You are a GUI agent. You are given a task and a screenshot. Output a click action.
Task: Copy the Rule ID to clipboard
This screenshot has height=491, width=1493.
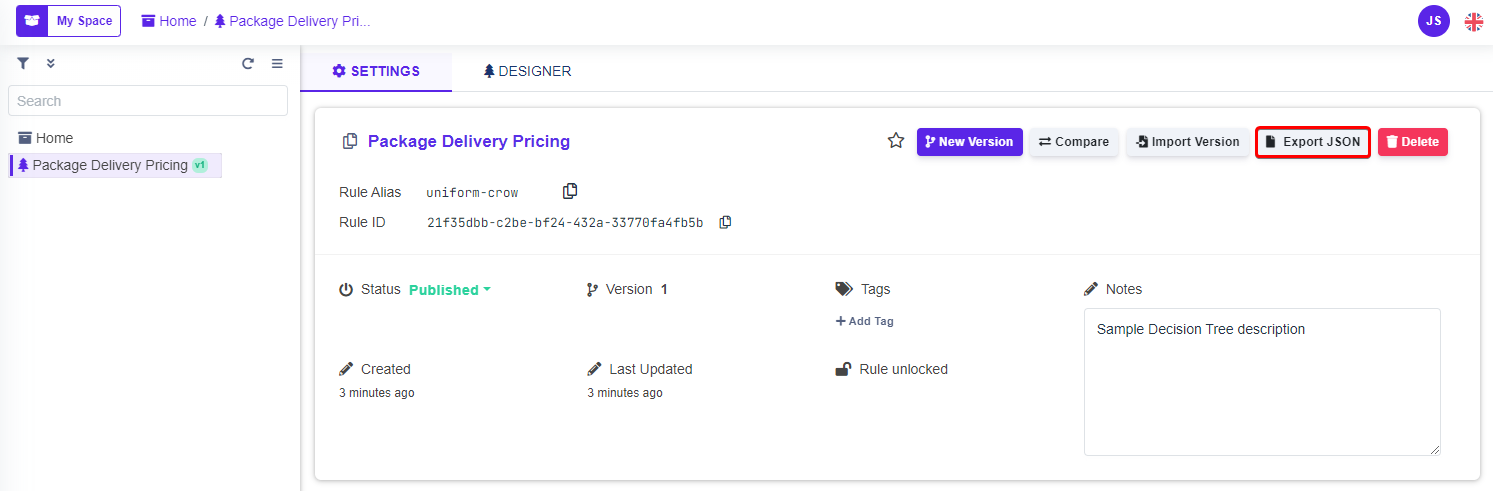[725, 222]
